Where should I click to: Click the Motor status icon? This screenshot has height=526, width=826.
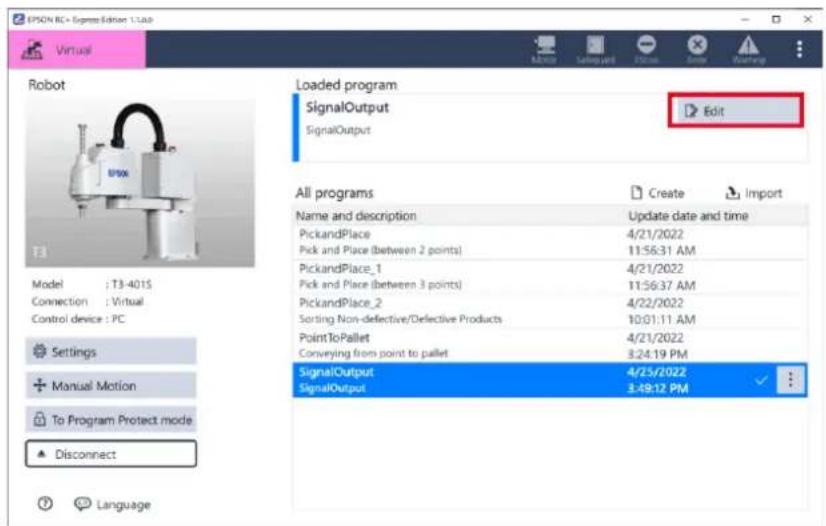(x=544, y=49)
